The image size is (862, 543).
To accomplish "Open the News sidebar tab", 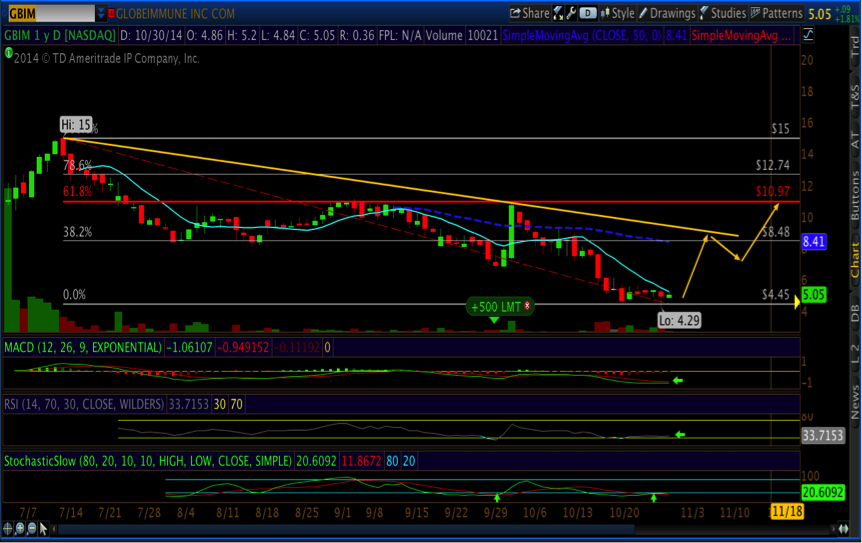I will tap(854, 402).
